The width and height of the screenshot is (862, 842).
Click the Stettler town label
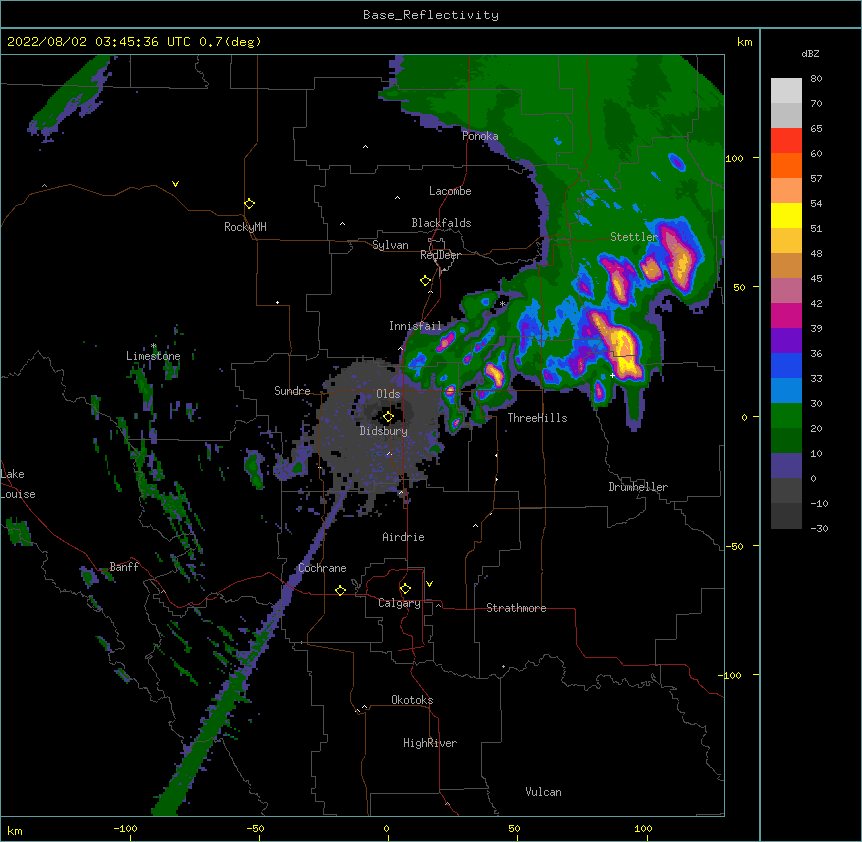[x=634, y=236]
